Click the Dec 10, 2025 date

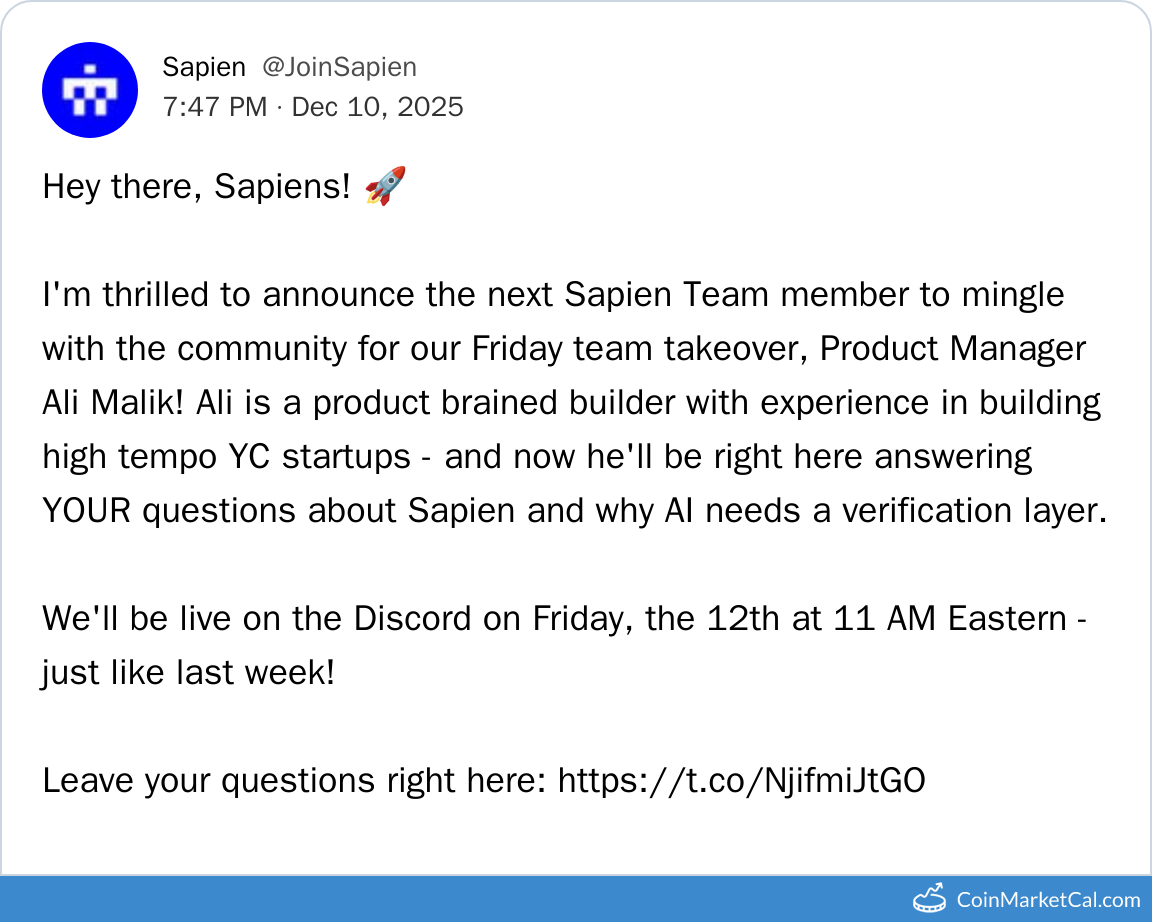pos(377,107)
